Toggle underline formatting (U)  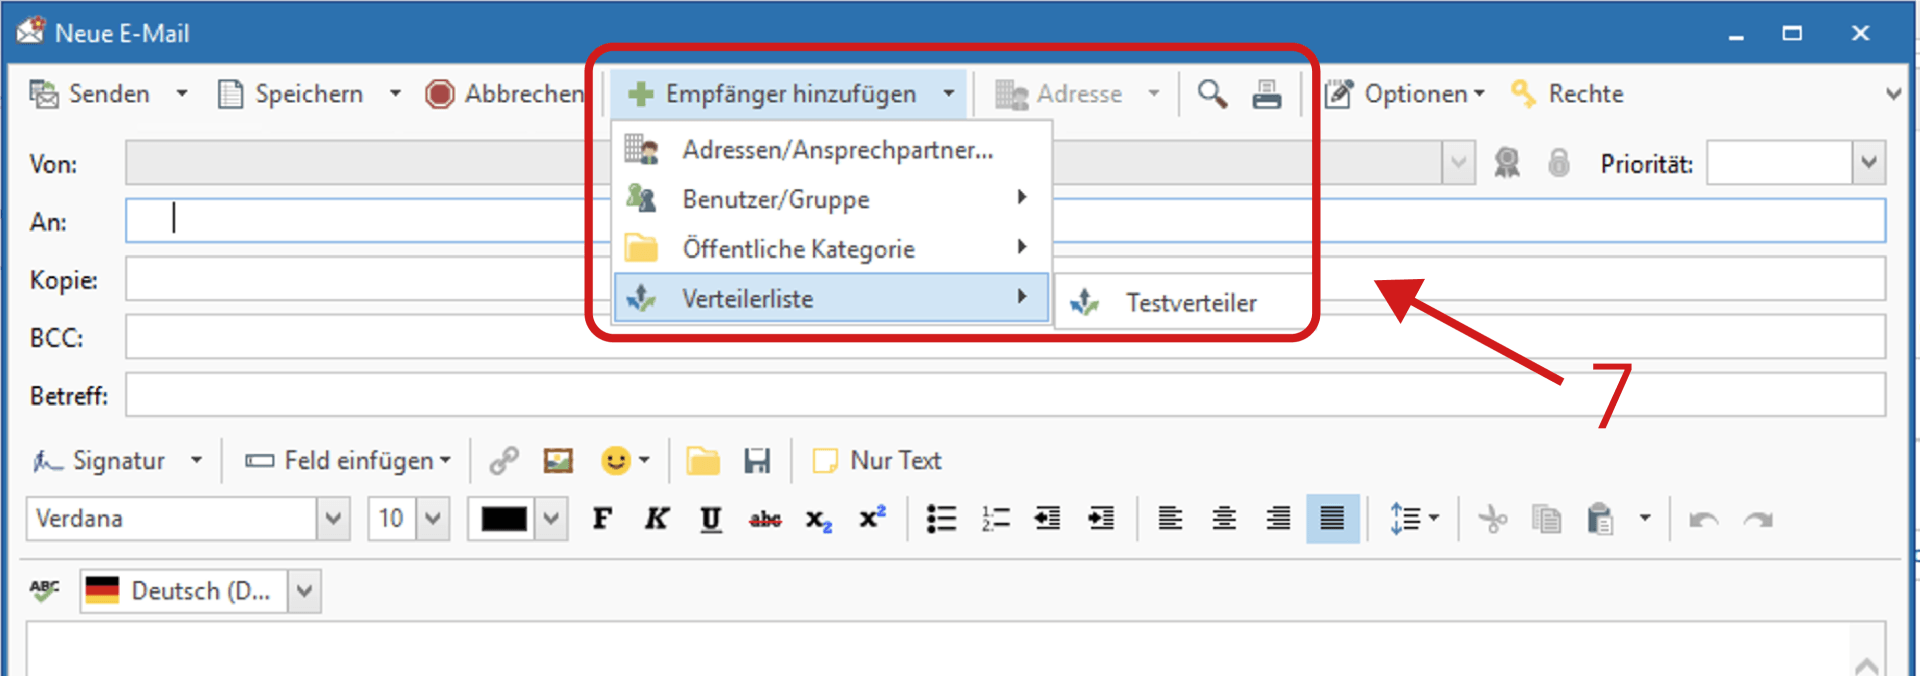710,519
